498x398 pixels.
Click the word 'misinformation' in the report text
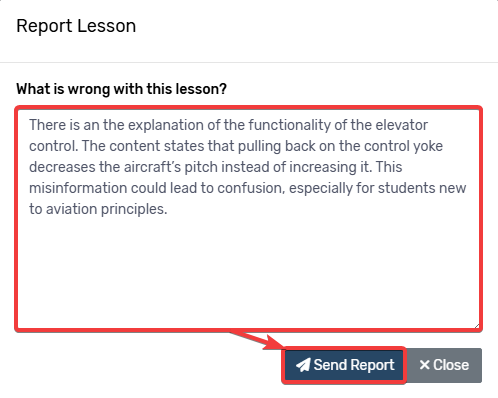pos(78,188)
